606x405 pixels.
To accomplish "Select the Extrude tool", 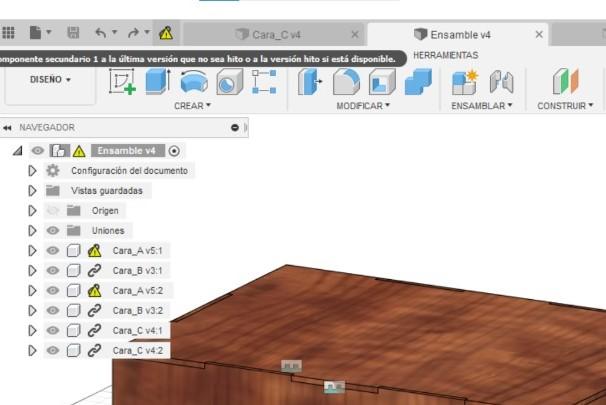I will click(x=158, y=81).
